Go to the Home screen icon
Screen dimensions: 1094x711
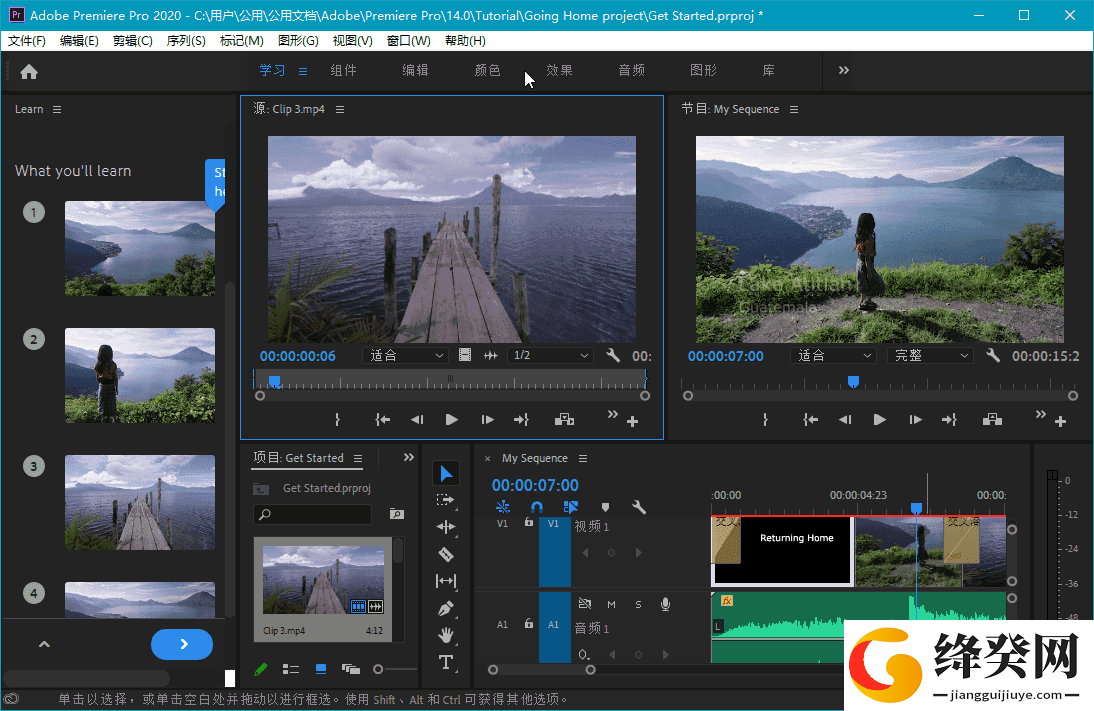[x=29, y=71]
